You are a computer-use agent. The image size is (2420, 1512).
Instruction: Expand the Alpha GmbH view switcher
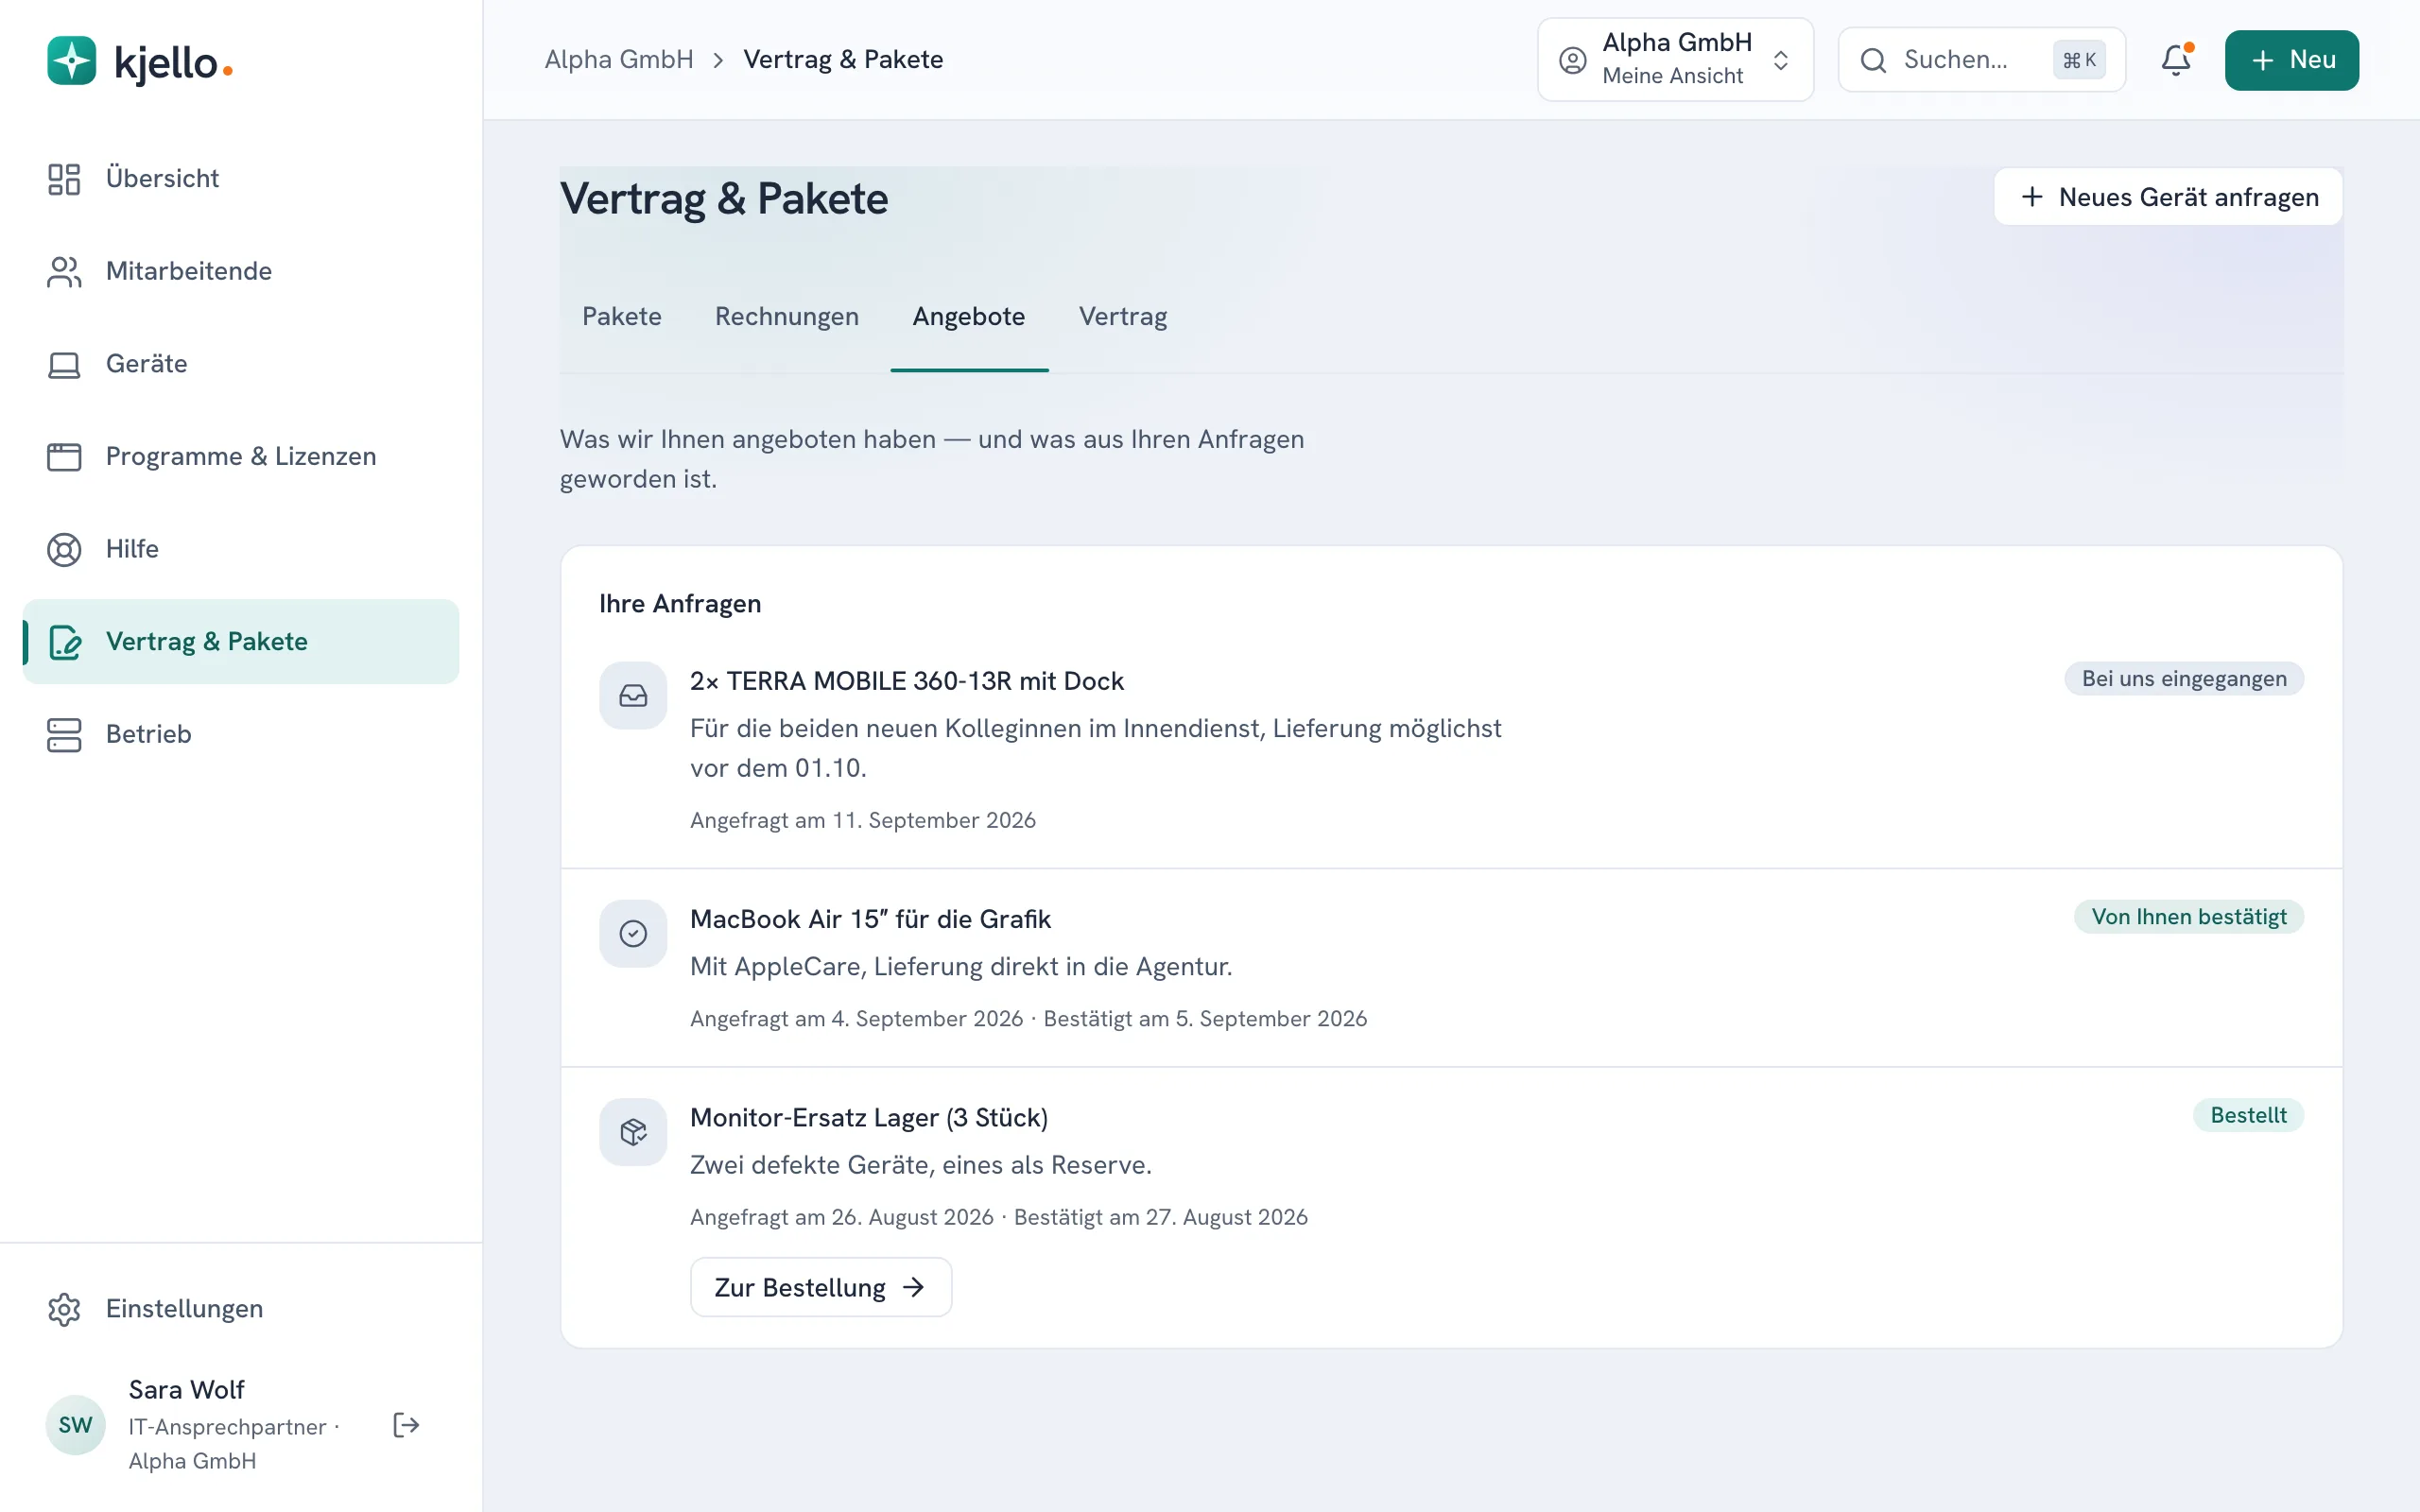(x=1675, y=60)
